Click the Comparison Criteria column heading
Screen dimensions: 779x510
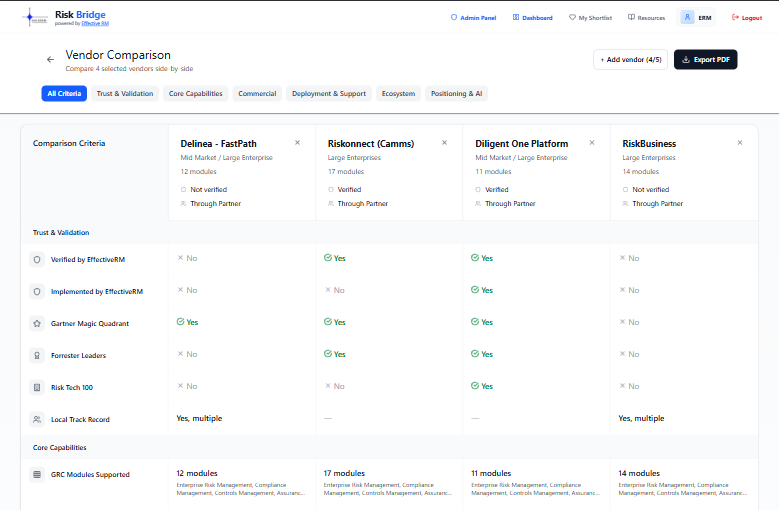69,143
